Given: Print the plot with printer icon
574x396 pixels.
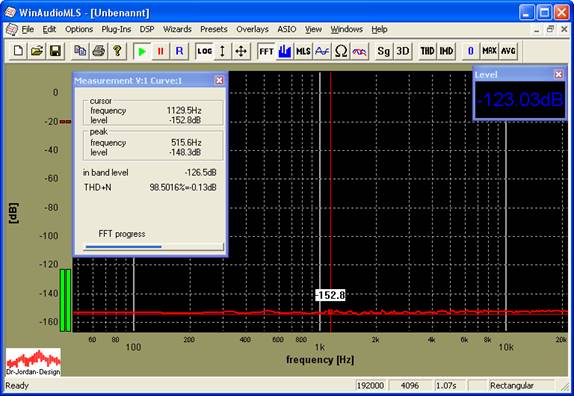Looking at the screenshot, I should (x=98, y=51).
